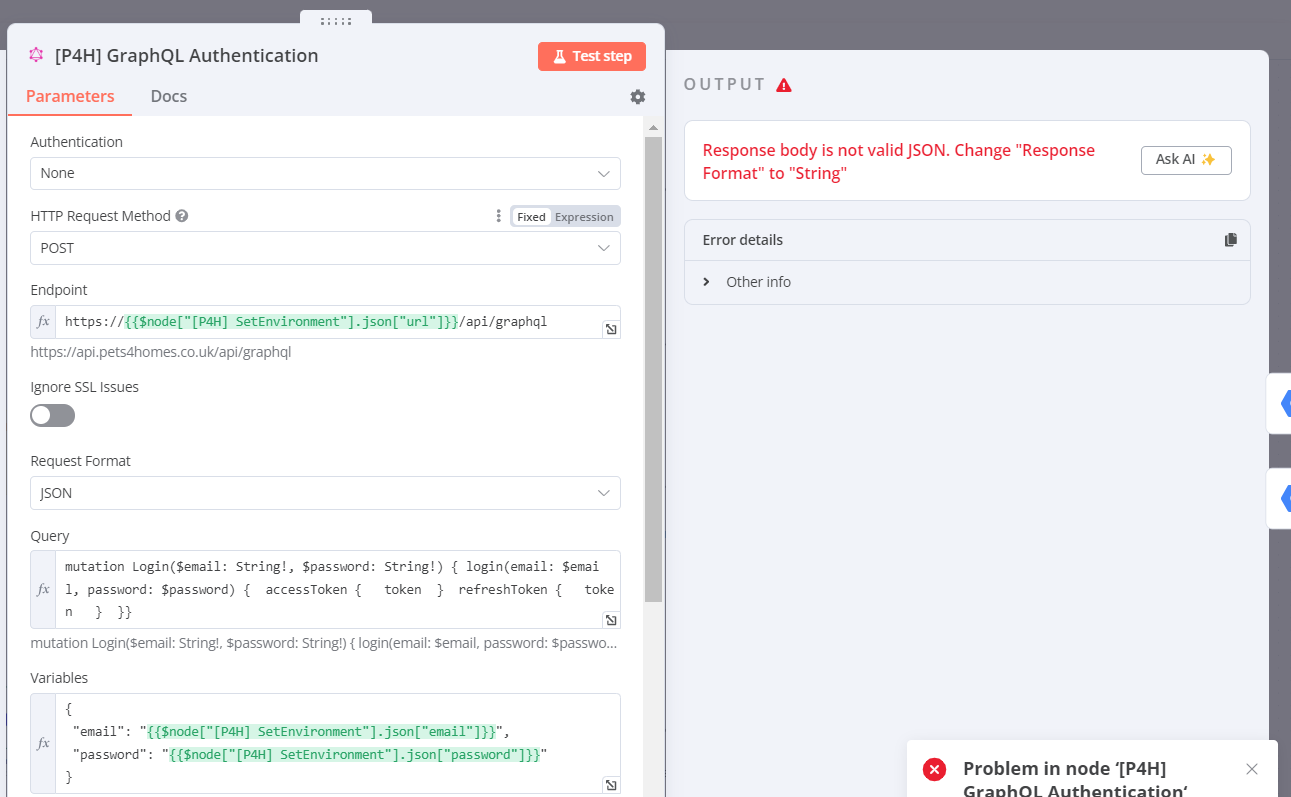Click the Test step button
Image resolution: width=1291 pixels, height=797 pixels.
(592, 56)
